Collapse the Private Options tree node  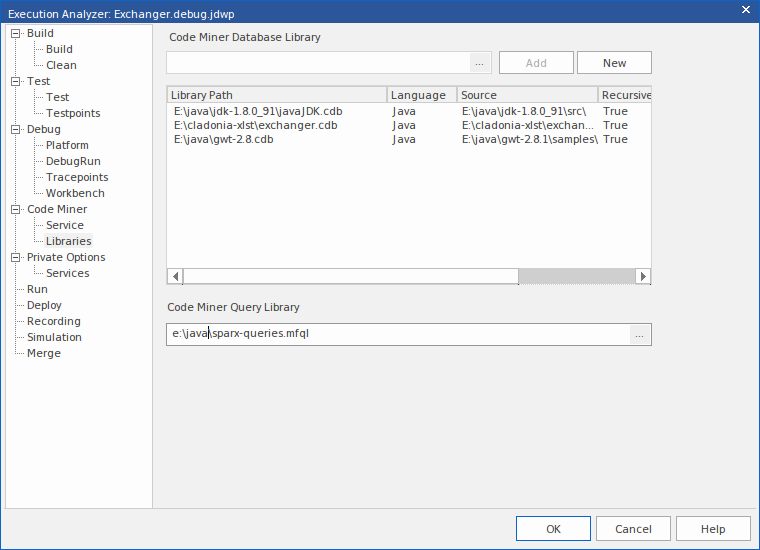click(16, 257)
